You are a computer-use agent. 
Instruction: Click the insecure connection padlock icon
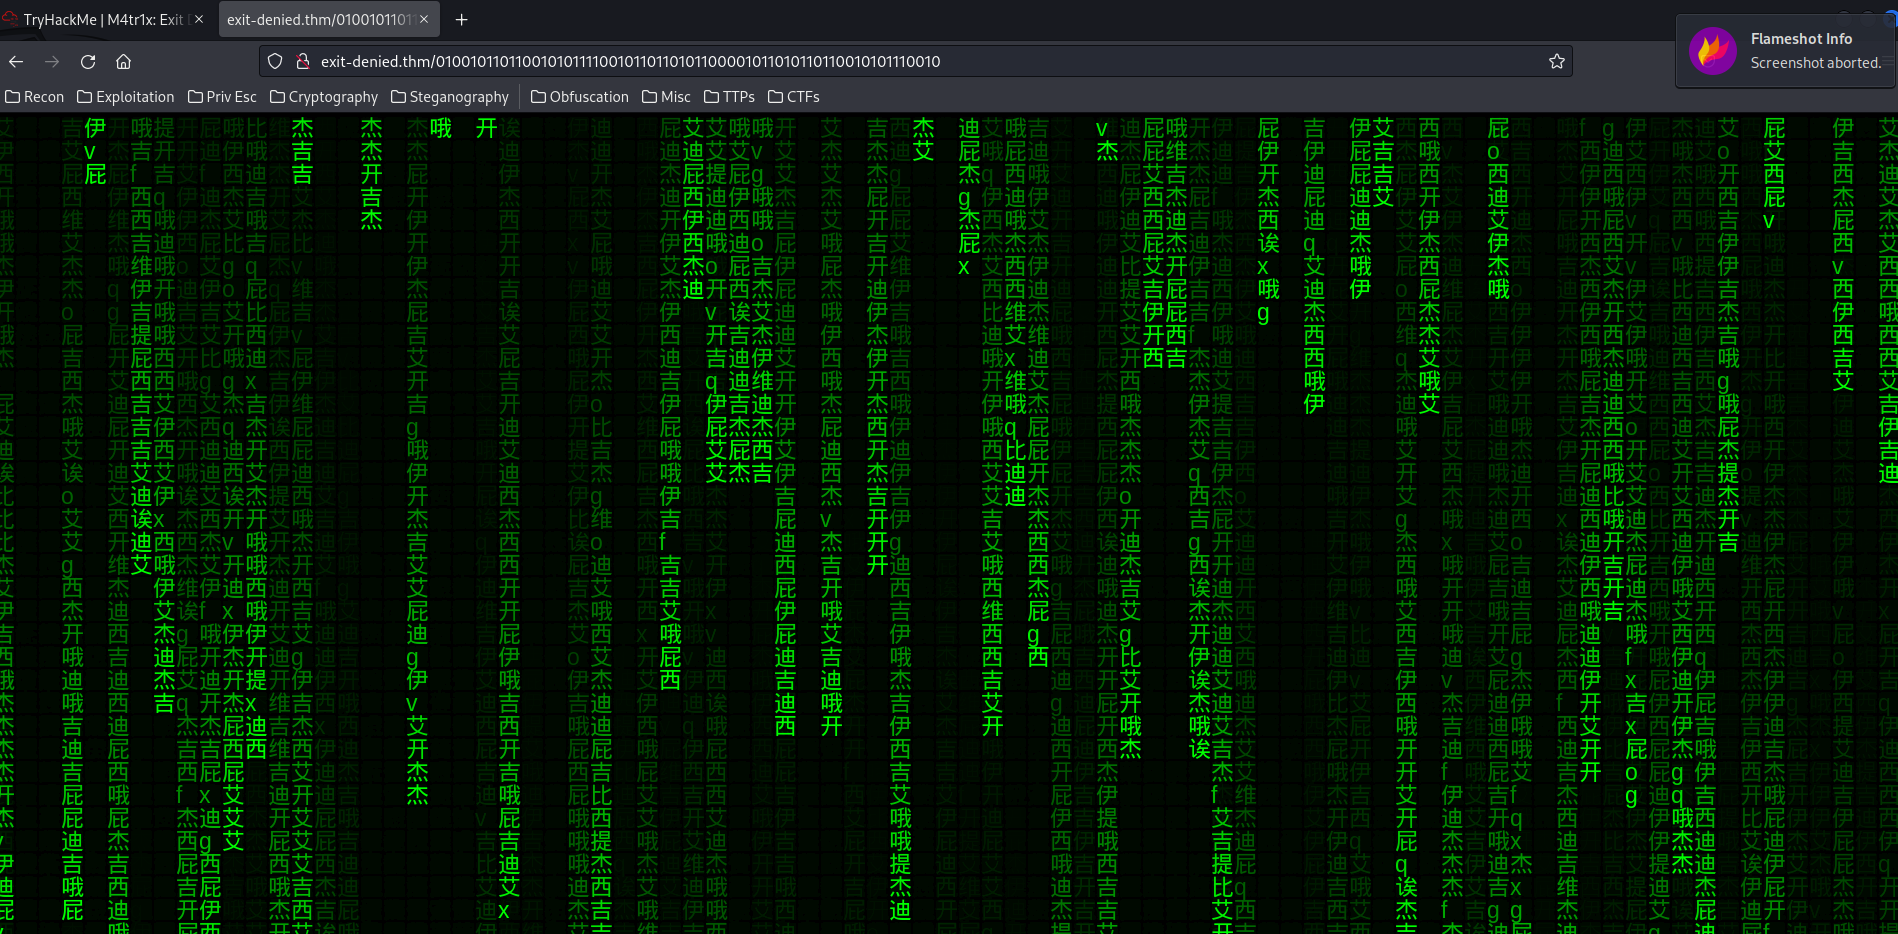[x=303, y=62]
